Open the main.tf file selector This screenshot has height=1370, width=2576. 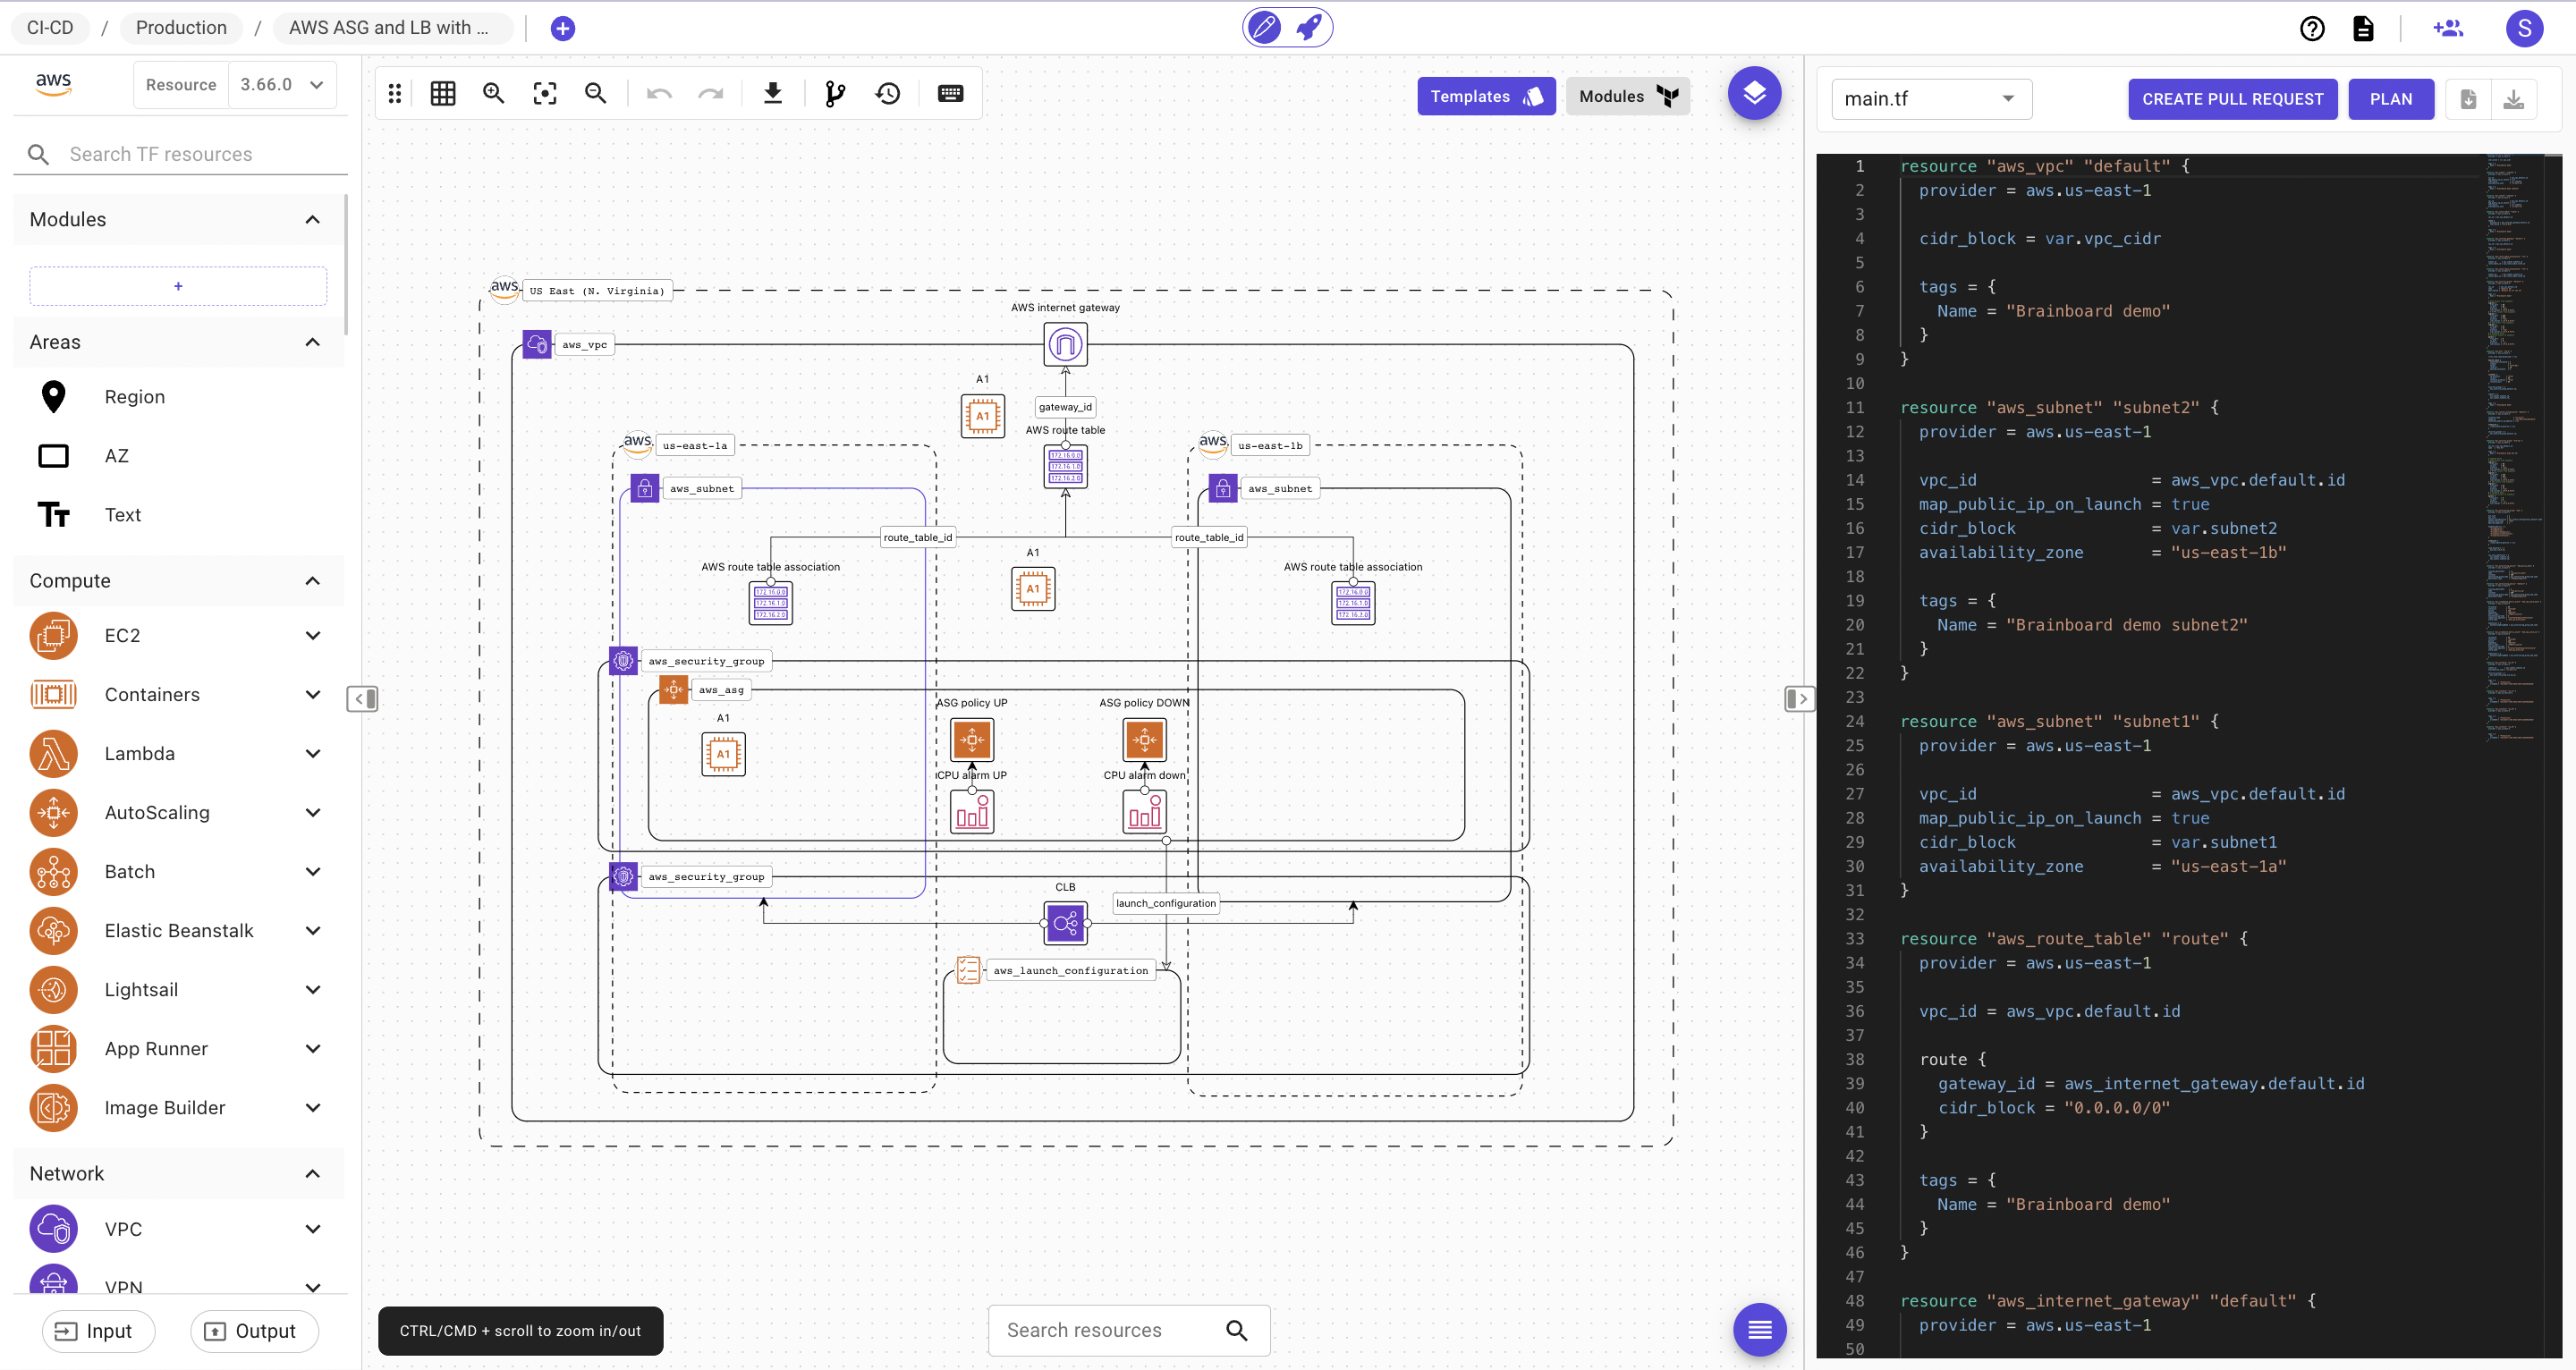[1930, 98]
